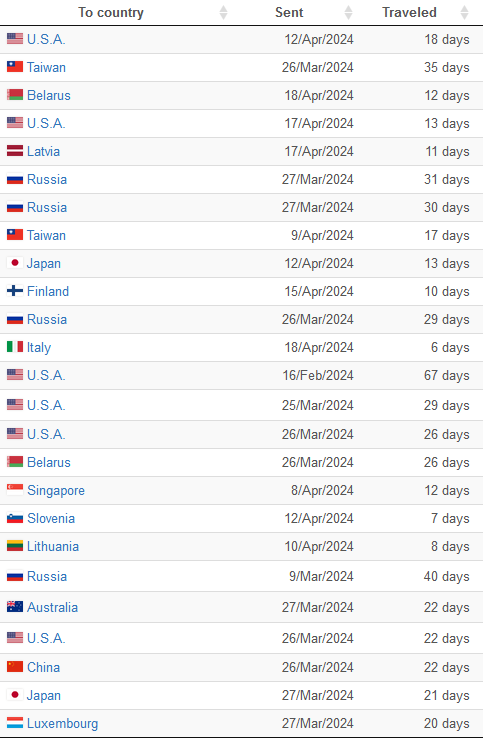Click the Luxembourg flag icon

[15, 723]
